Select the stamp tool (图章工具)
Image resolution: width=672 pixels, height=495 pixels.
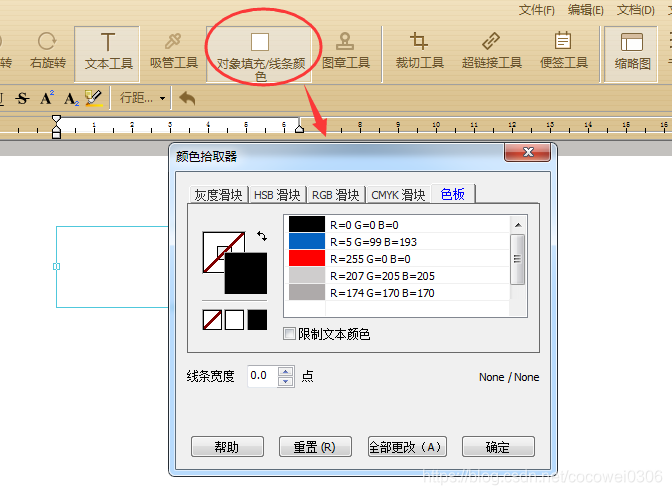pos(345,51)
